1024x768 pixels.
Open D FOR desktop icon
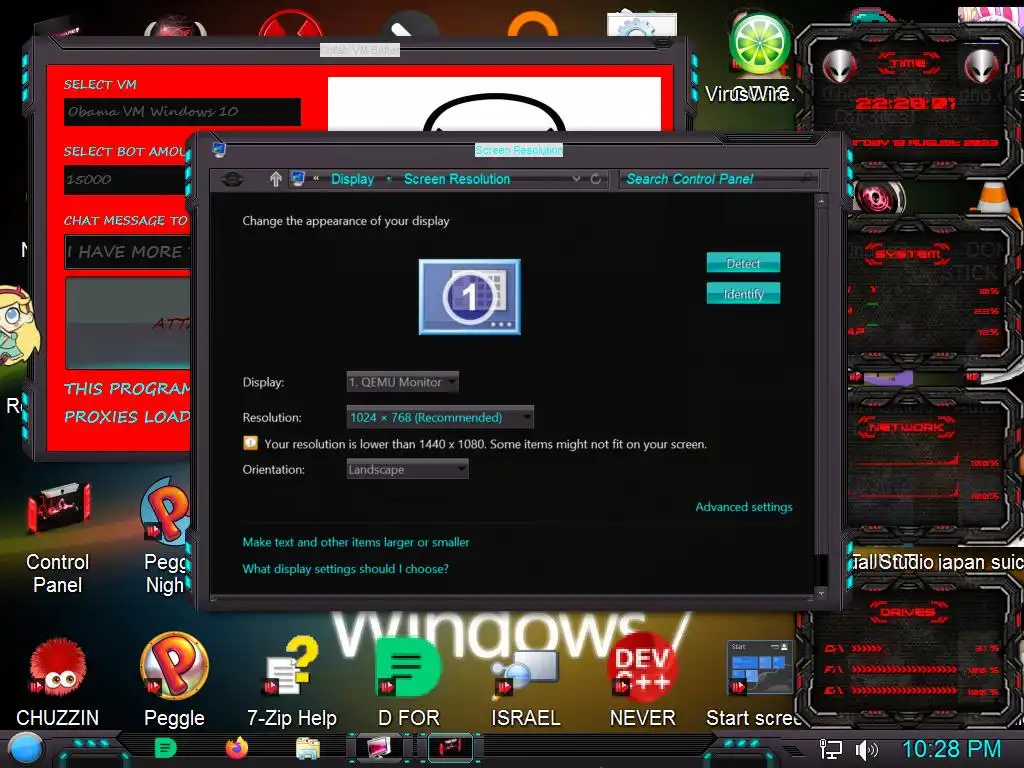coord(409,682)
